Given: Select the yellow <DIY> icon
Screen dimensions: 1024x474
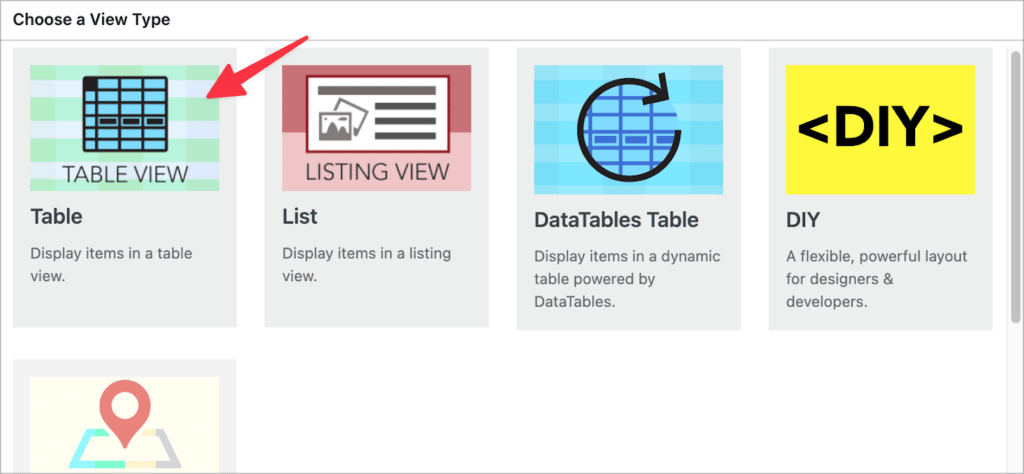Looking at the screenshot, I should tap(880, 129).
